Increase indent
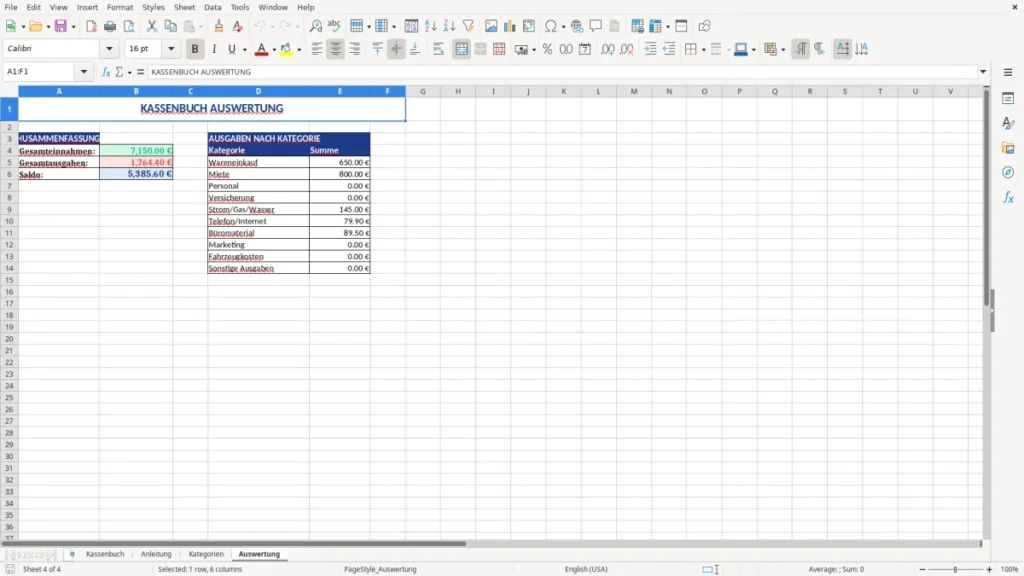The image size is (1024, 576). 650,49
